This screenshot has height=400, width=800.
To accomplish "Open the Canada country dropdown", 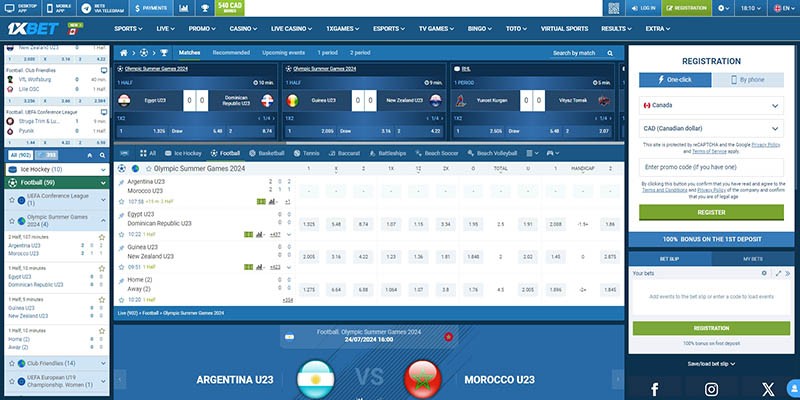I will pyautogui.click(x=711, y=106).
